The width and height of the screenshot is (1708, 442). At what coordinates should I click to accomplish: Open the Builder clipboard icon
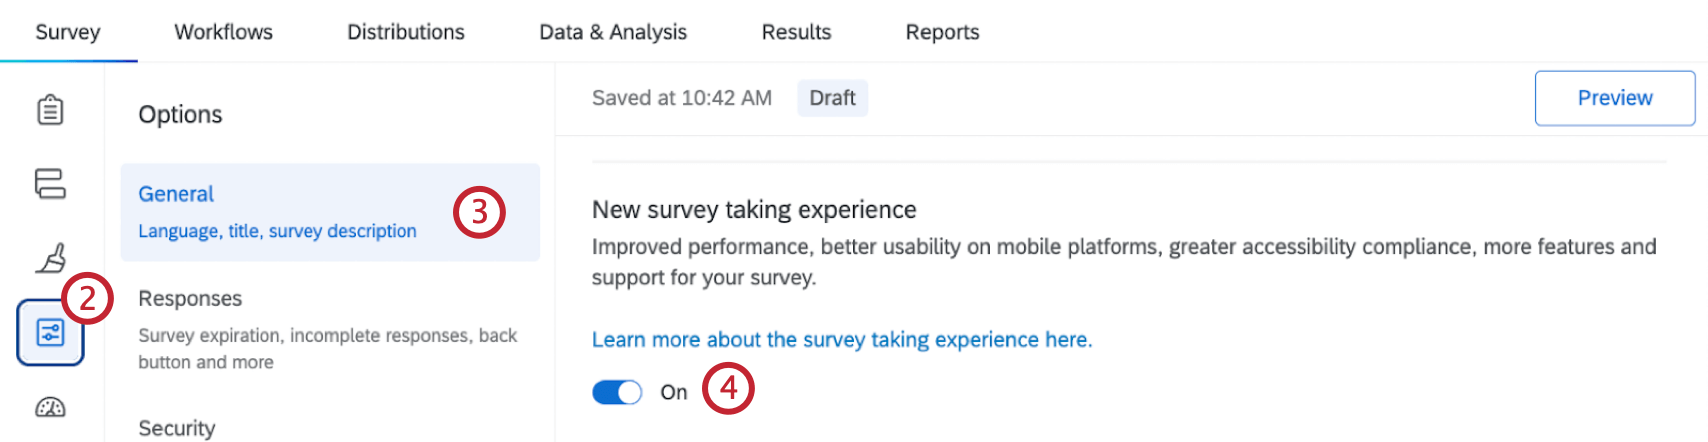[50, 110]
